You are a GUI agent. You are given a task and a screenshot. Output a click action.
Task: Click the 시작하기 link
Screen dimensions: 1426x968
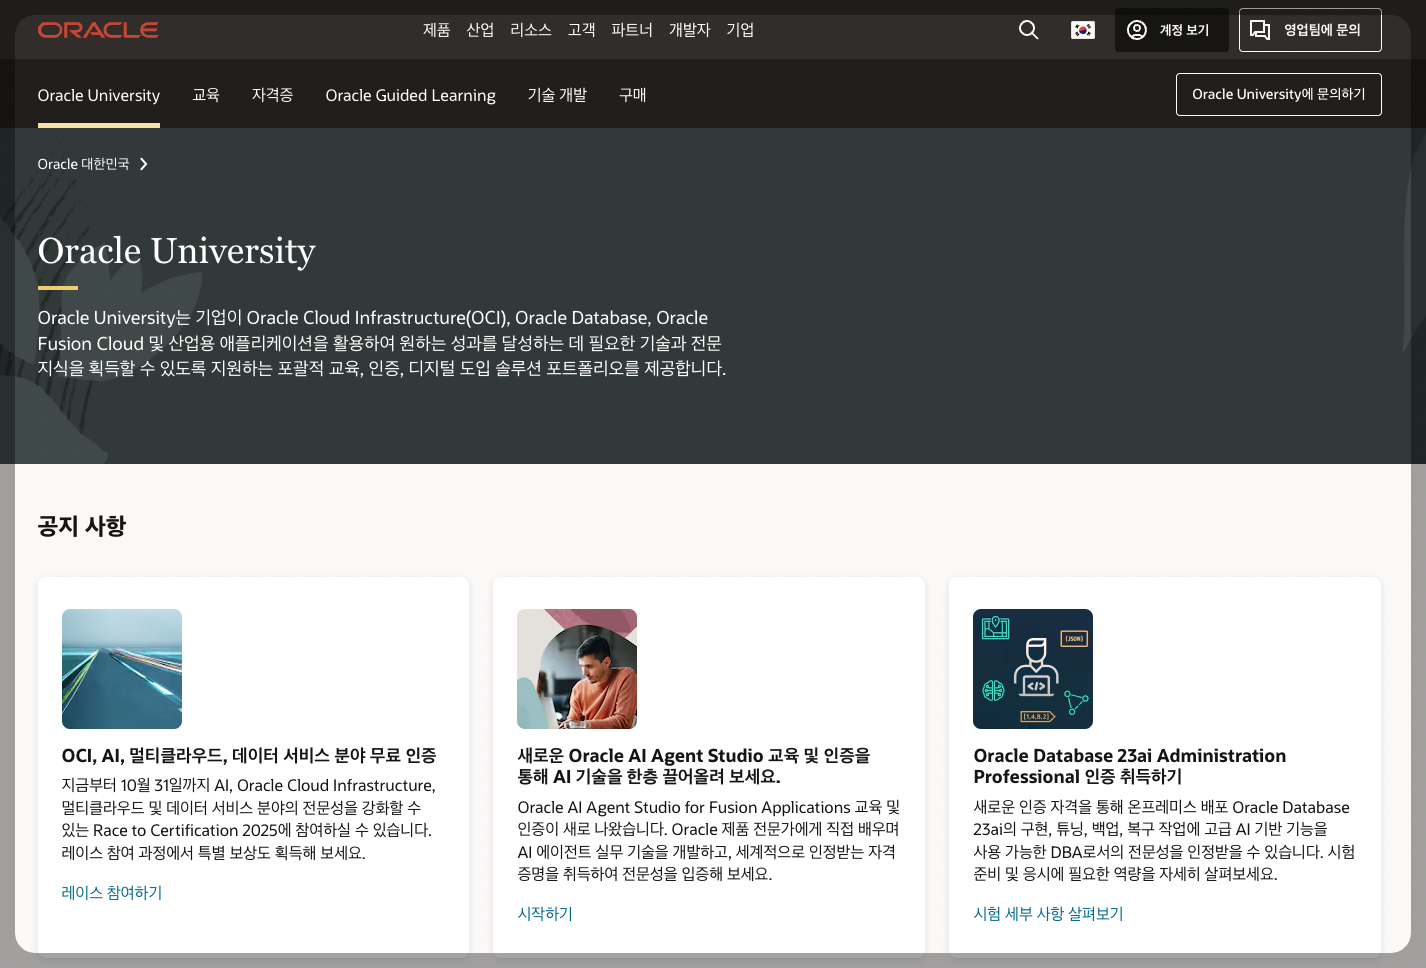click(x=545, y=914)
